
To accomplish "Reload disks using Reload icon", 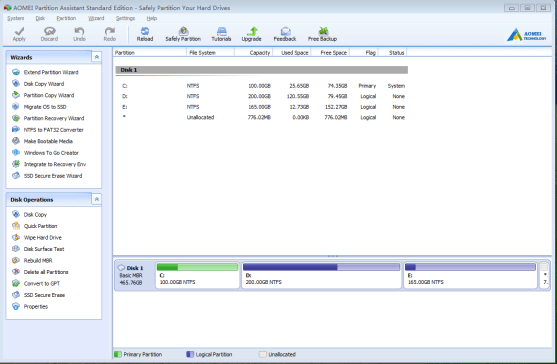I will 145,34.
